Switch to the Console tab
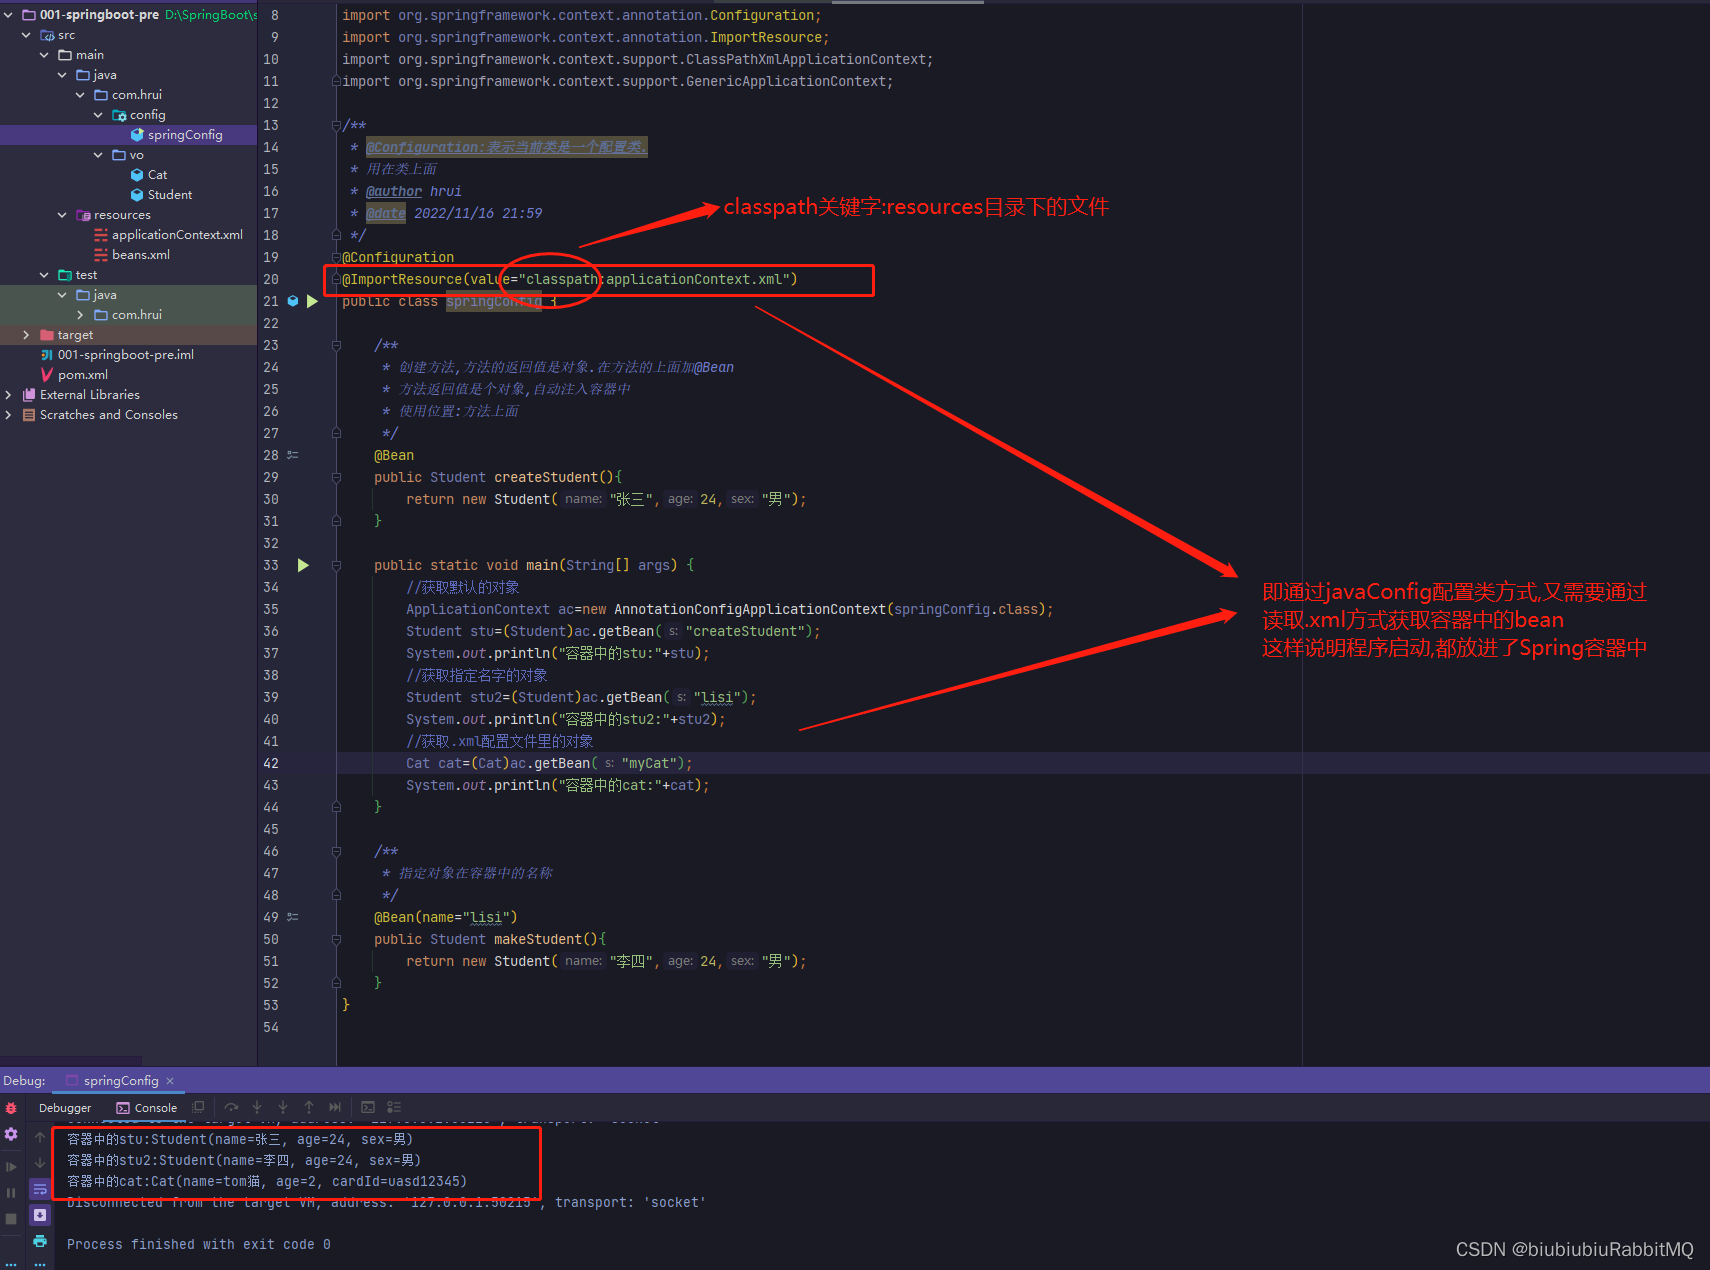The image size is (1710, 1270). click(x=147, y=1108)
